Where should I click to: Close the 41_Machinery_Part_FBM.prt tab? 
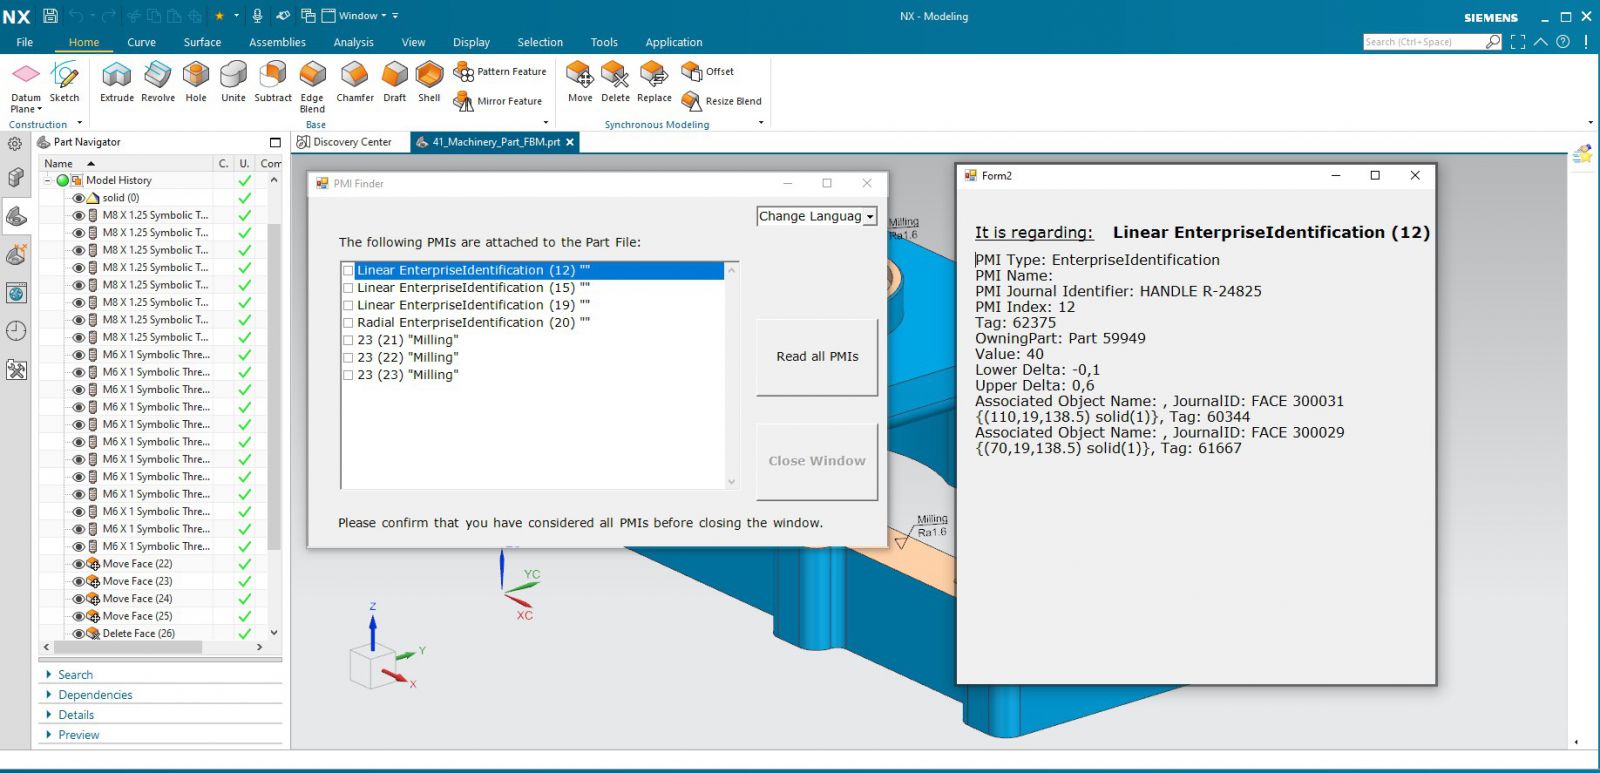(x=570, y=142)
